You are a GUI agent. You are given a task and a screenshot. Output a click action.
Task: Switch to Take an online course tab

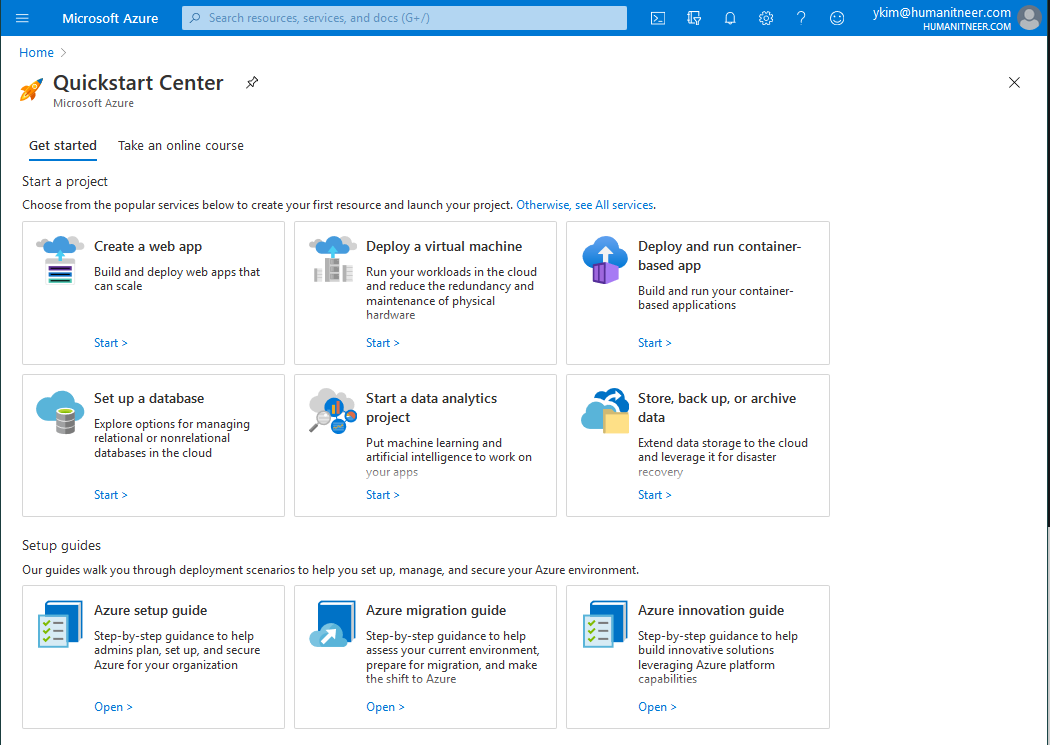(181, 145)
